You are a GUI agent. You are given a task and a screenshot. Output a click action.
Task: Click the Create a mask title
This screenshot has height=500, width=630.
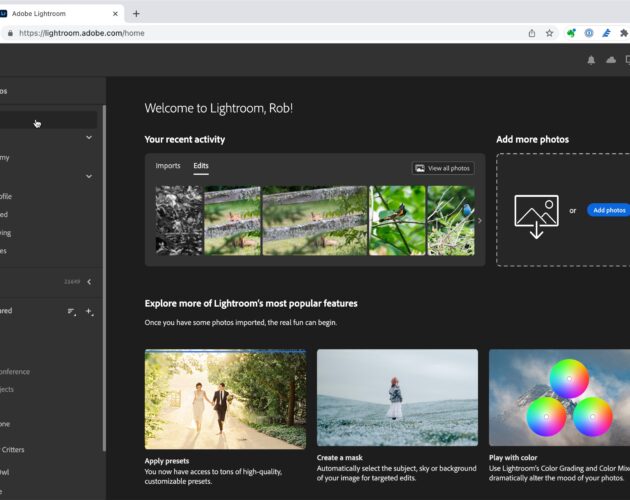tap(340, 457)
